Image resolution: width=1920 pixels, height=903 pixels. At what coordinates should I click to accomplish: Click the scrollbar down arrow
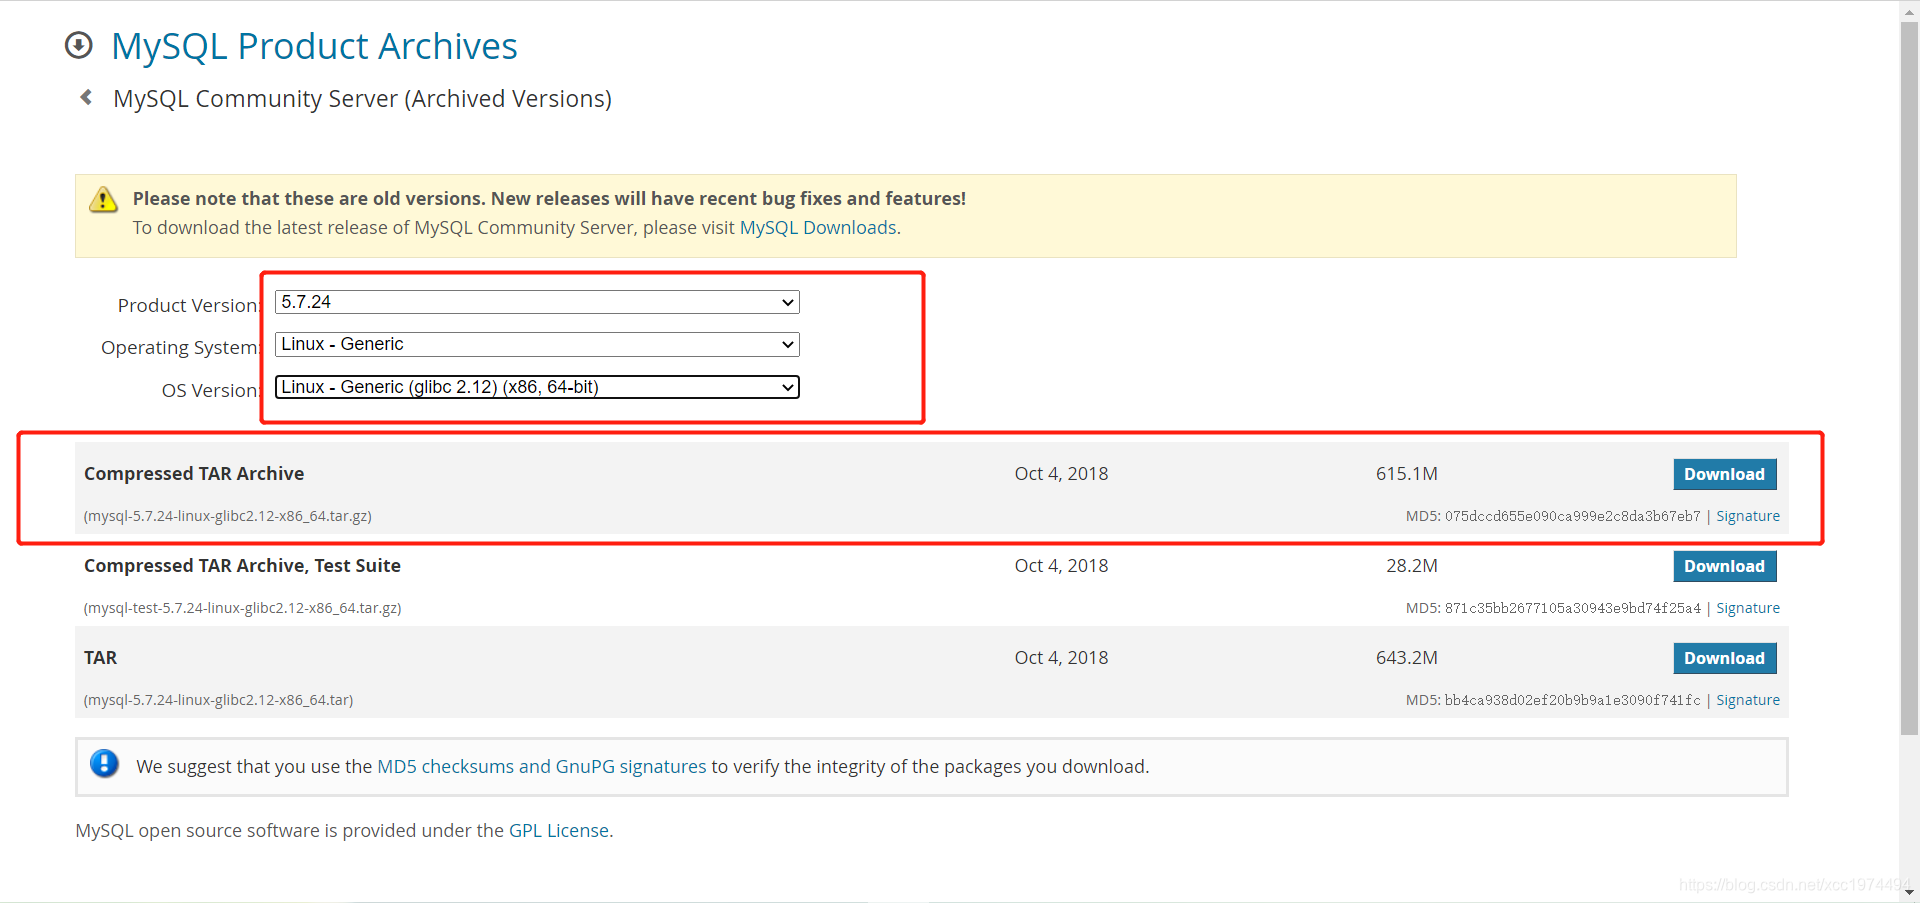tap(1909, 892)
